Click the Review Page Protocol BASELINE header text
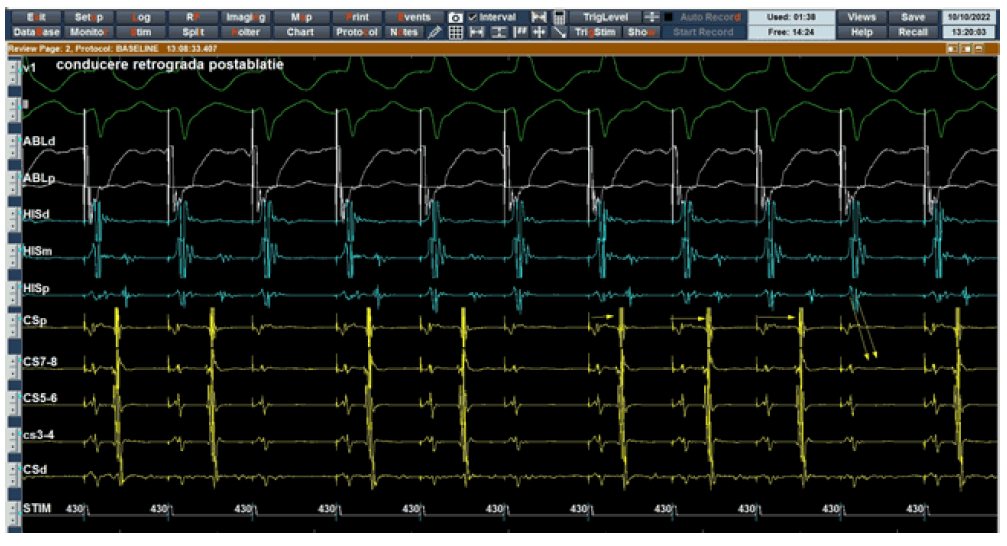 tap(112, 49)
